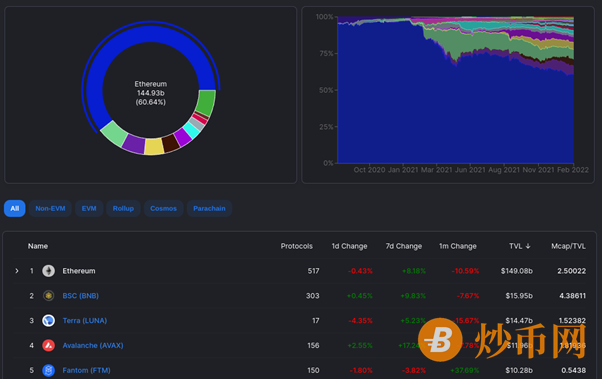
Task: Click the green band in area chart
Action: click(x=488, y=41)
